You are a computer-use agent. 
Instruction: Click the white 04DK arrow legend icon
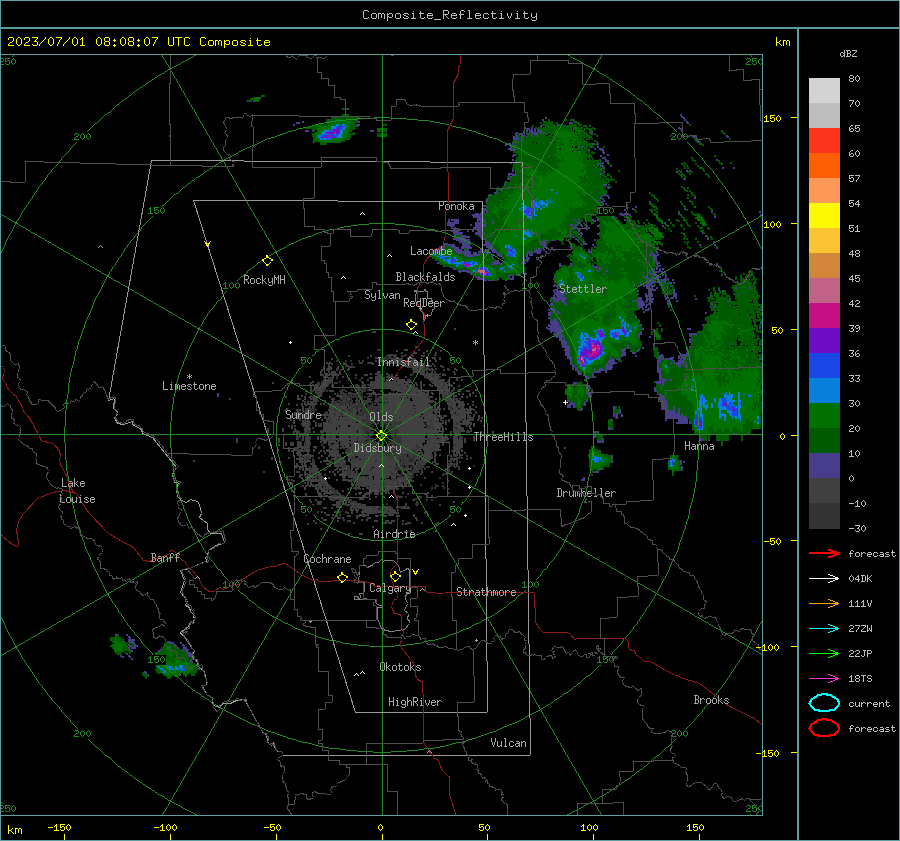click(x=824, y=578)
